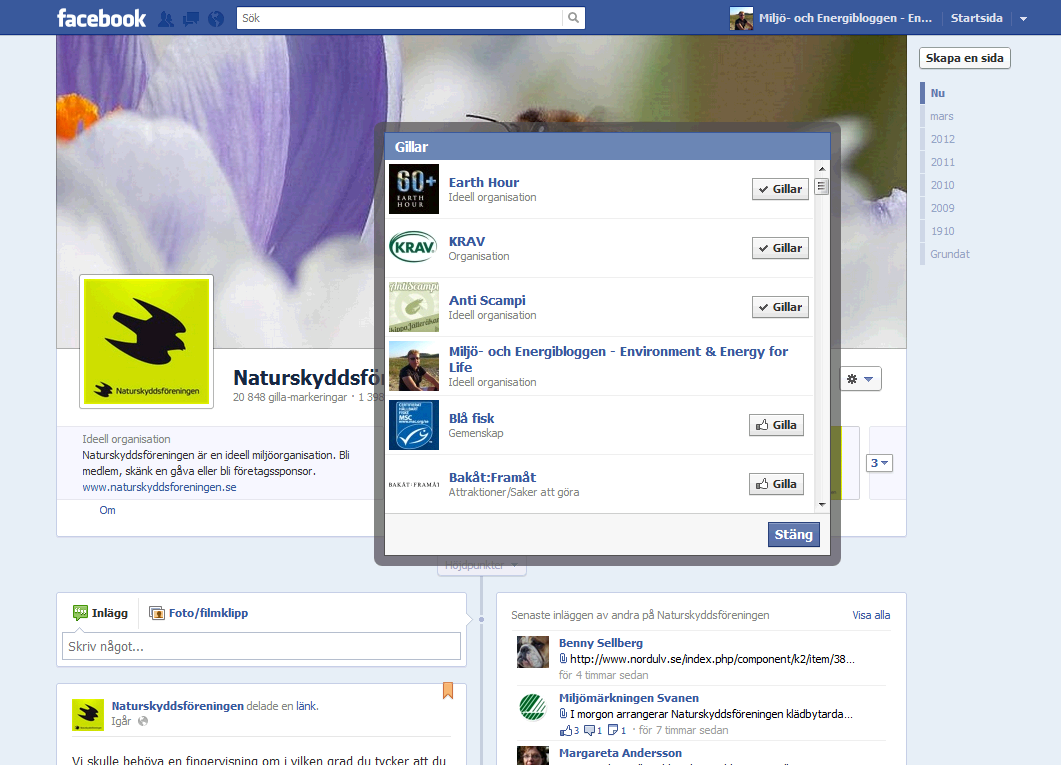Viewport: 1061px width, 767px height.
Task: Open Miljö- och Energibloggen photo in Gillar list
Action: pos(414,366)
